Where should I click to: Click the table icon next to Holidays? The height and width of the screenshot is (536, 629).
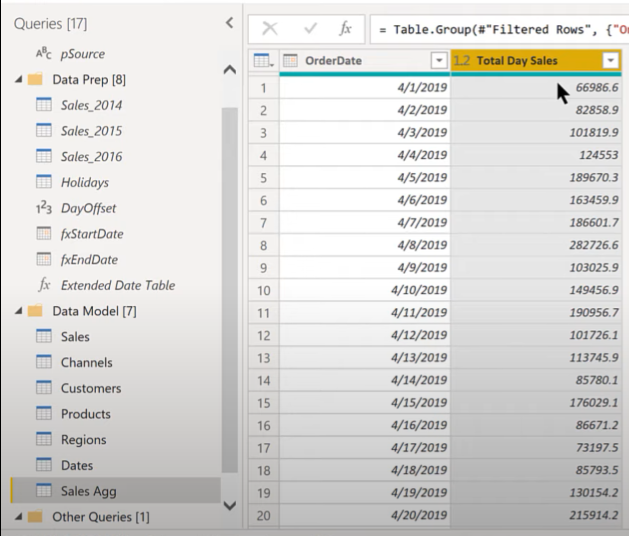tap(44, 181)
